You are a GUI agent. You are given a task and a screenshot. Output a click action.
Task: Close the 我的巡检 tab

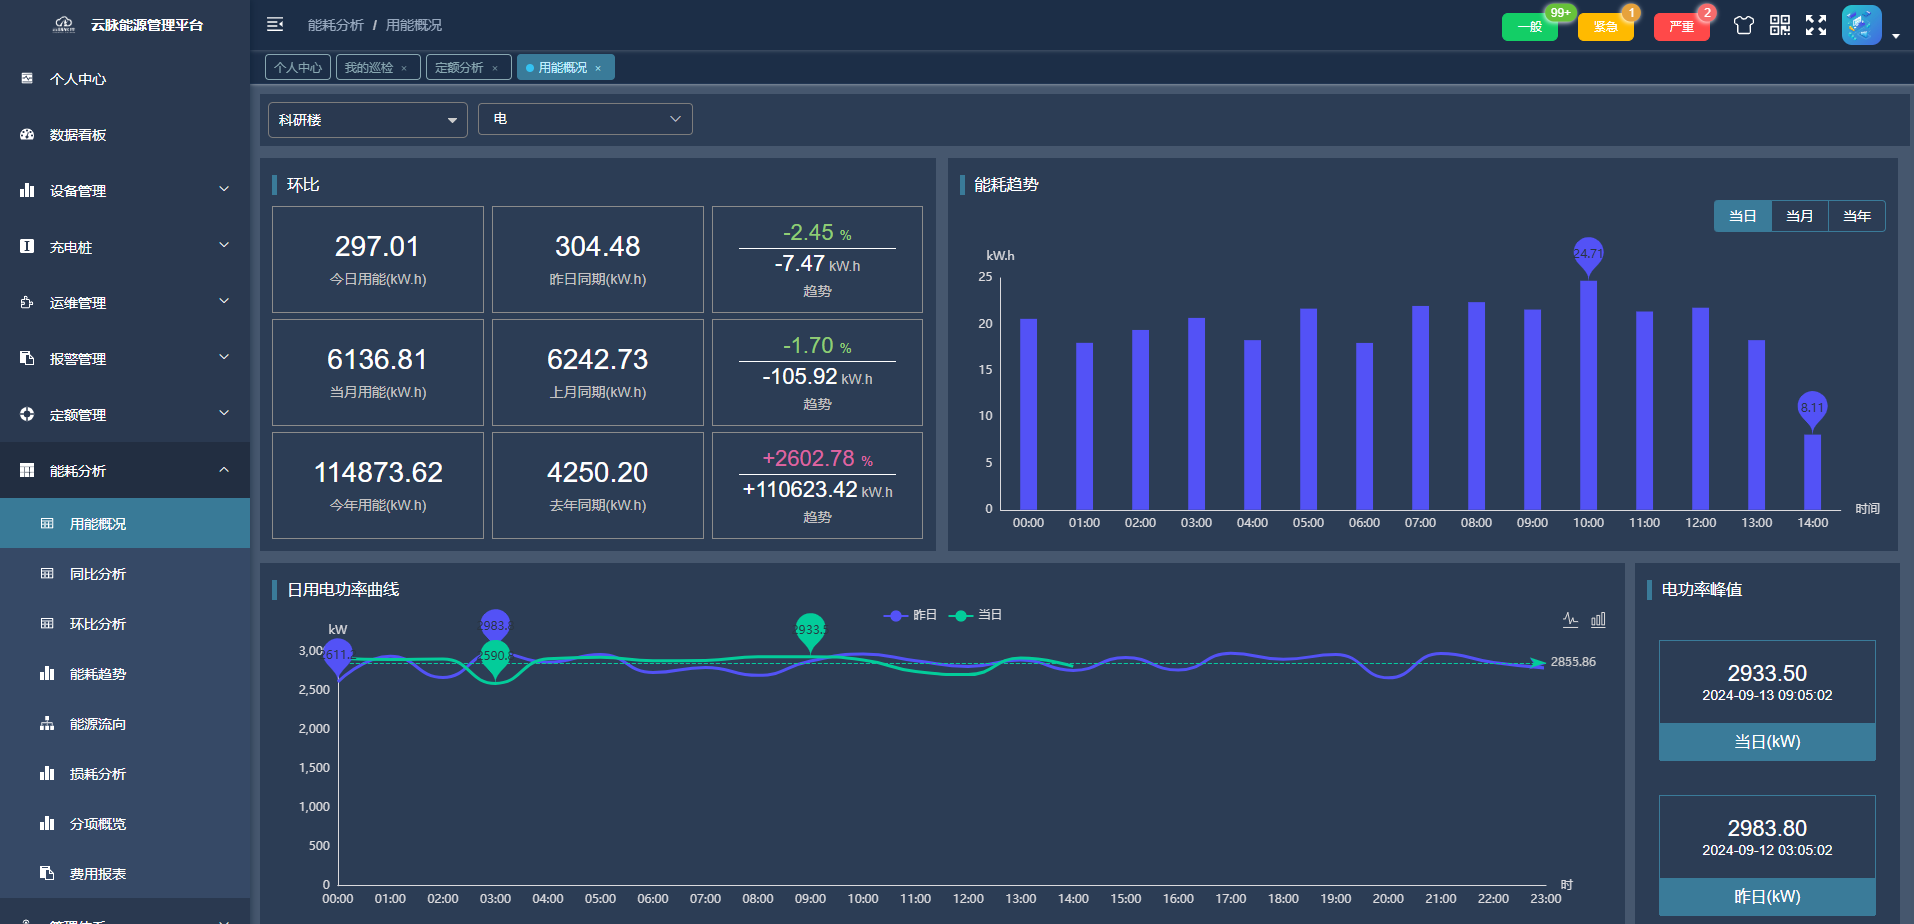(x=404, y=68)
